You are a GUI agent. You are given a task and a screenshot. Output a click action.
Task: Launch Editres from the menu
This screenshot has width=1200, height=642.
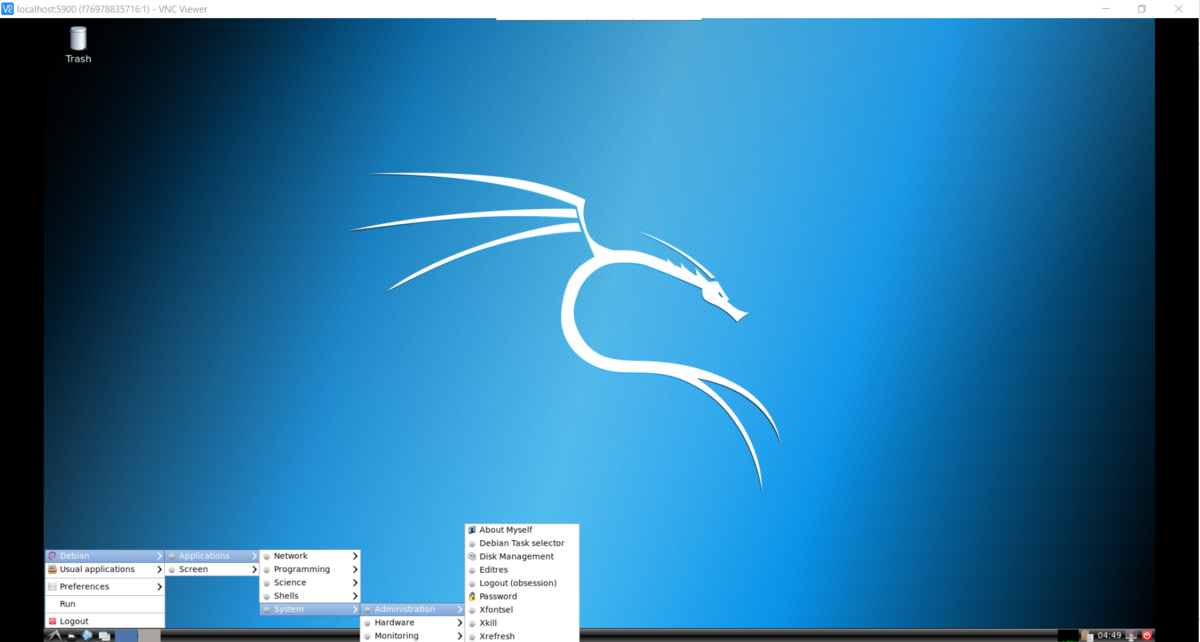(x=522, y=570)
